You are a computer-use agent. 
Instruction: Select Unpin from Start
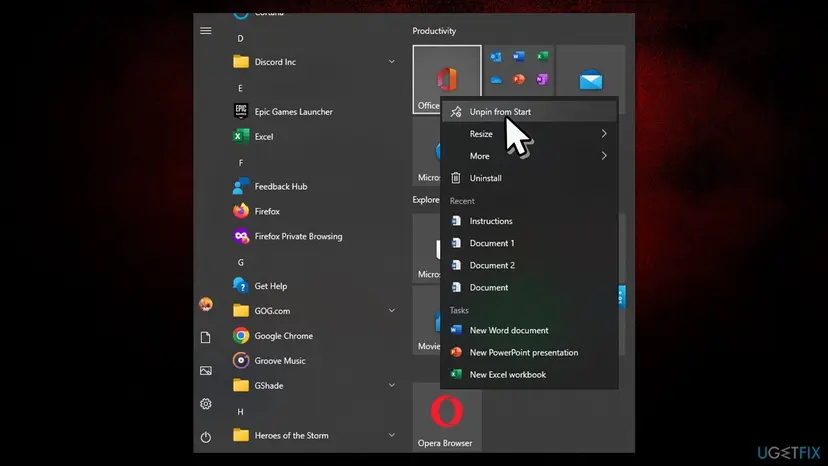pos(529,111)
